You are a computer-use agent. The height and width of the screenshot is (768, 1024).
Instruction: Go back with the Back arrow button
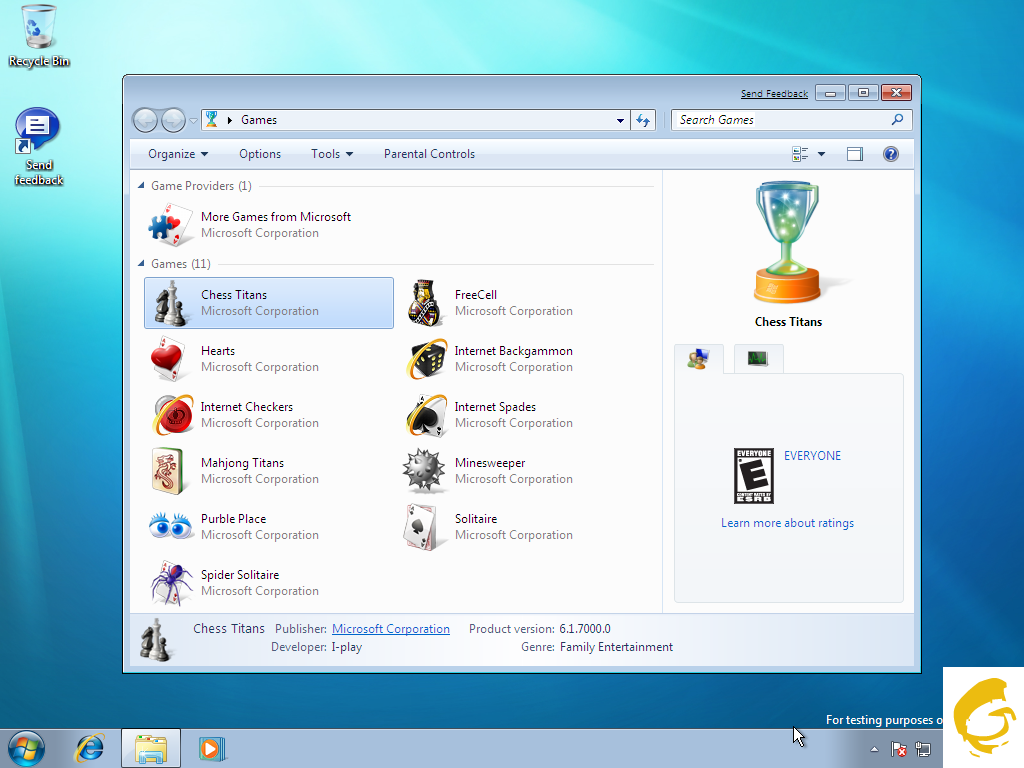[146, 120]
